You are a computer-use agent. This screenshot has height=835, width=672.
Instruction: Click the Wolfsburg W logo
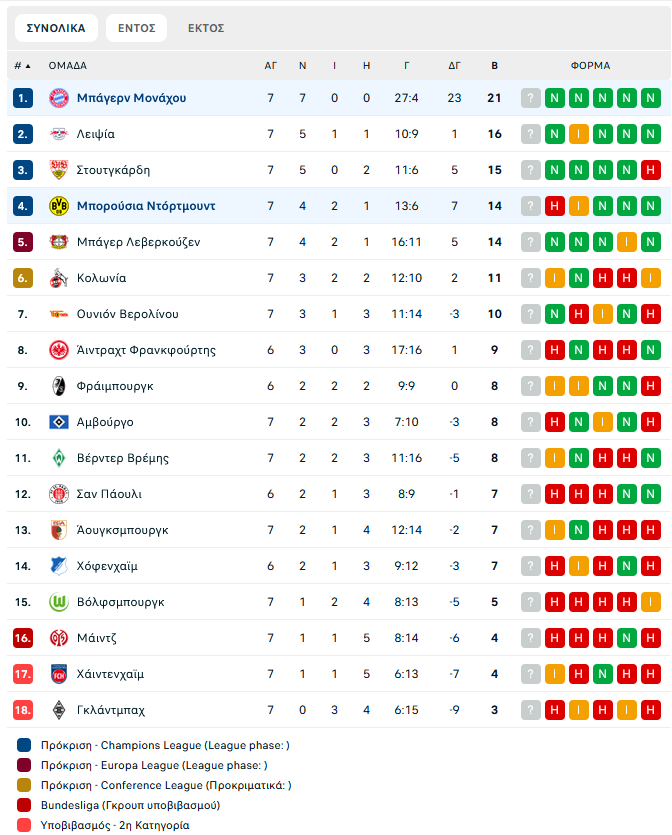pyautogui.click(x=57, y=602)
